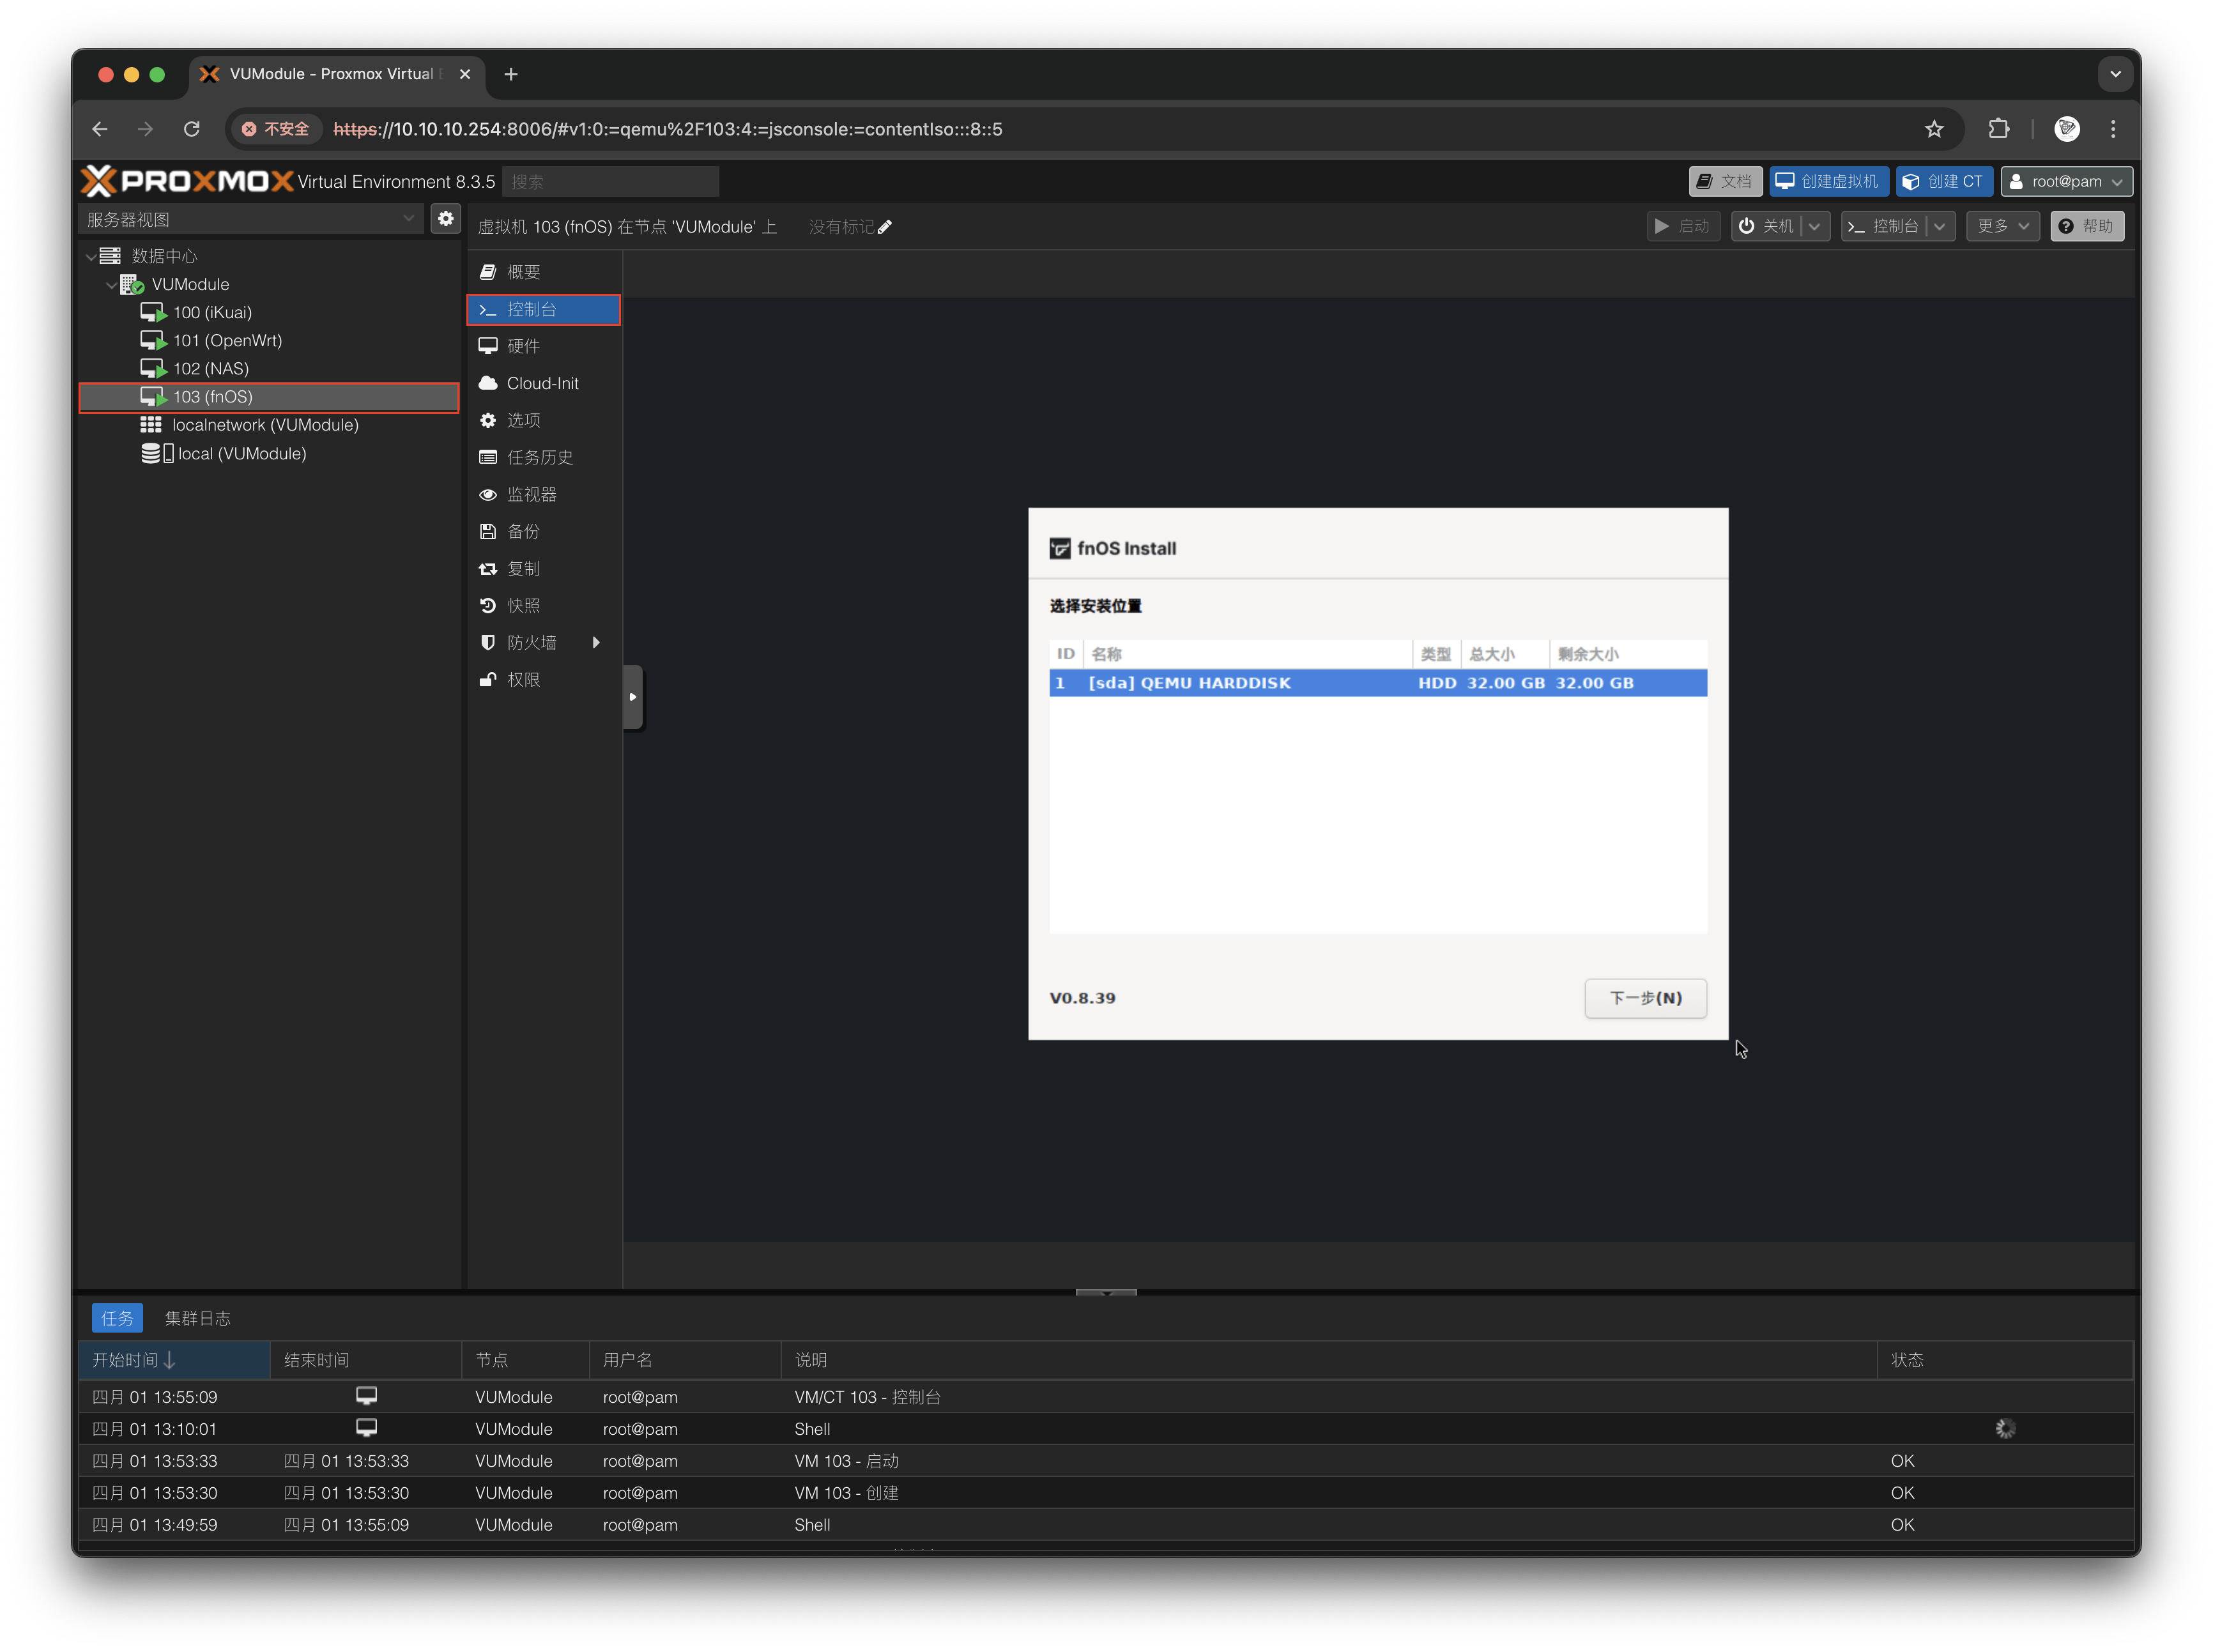
Task: Click the Proxmox search input field
Action: point(610,181)
